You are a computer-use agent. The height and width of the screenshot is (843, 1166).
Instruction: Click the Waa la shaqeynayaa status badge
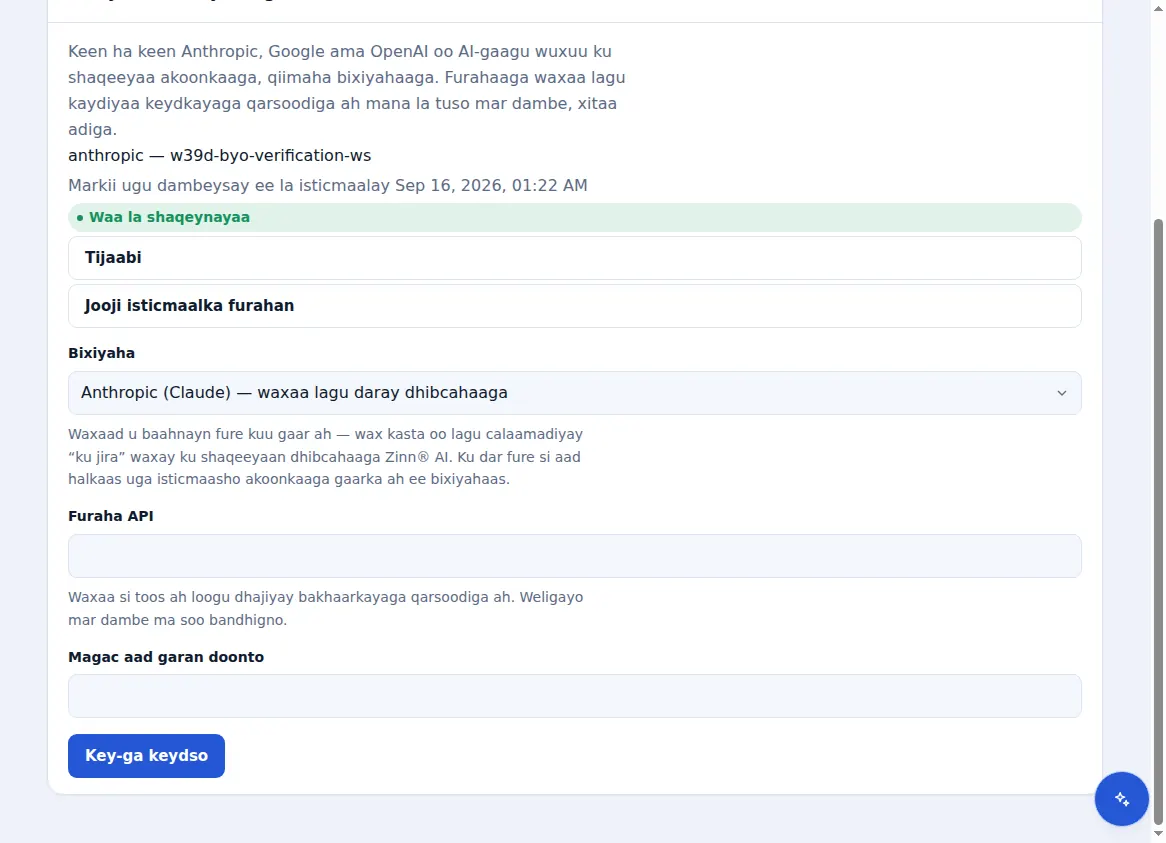point(574,217)
